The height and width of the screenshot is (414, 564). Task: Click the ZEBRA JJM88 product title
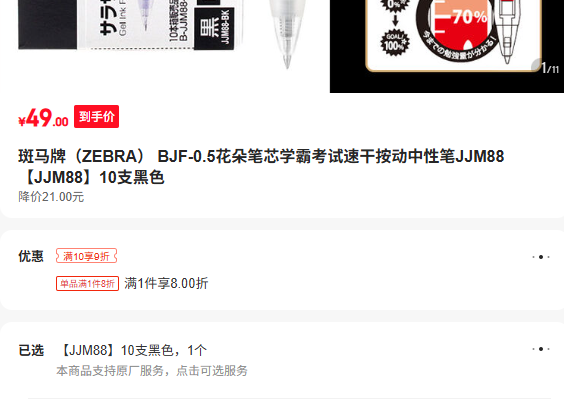coord(261,167)
